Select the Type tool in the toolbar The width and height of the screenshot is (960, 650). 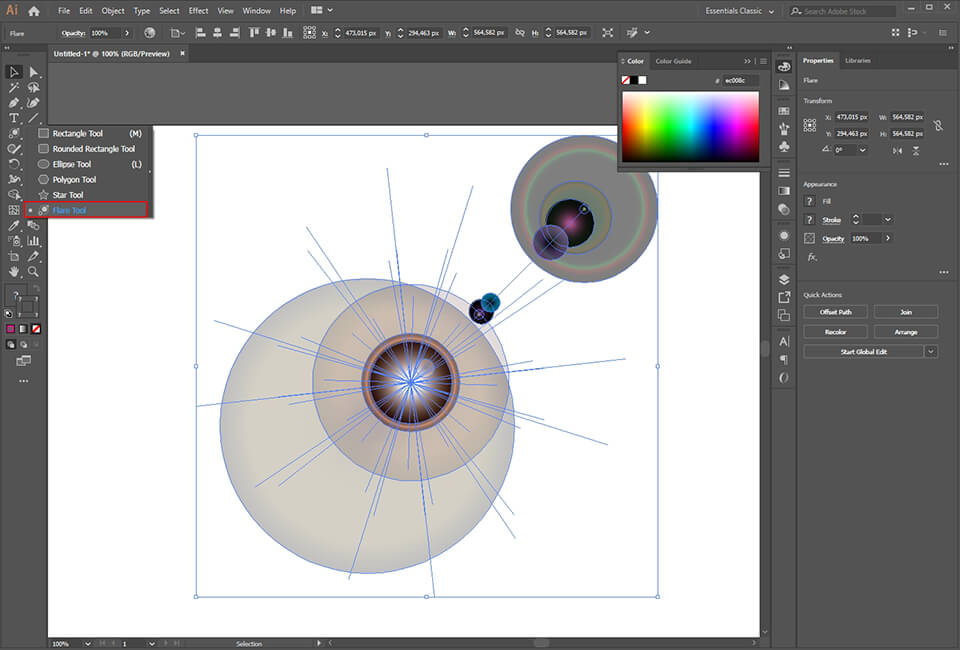tap(14, 118)
